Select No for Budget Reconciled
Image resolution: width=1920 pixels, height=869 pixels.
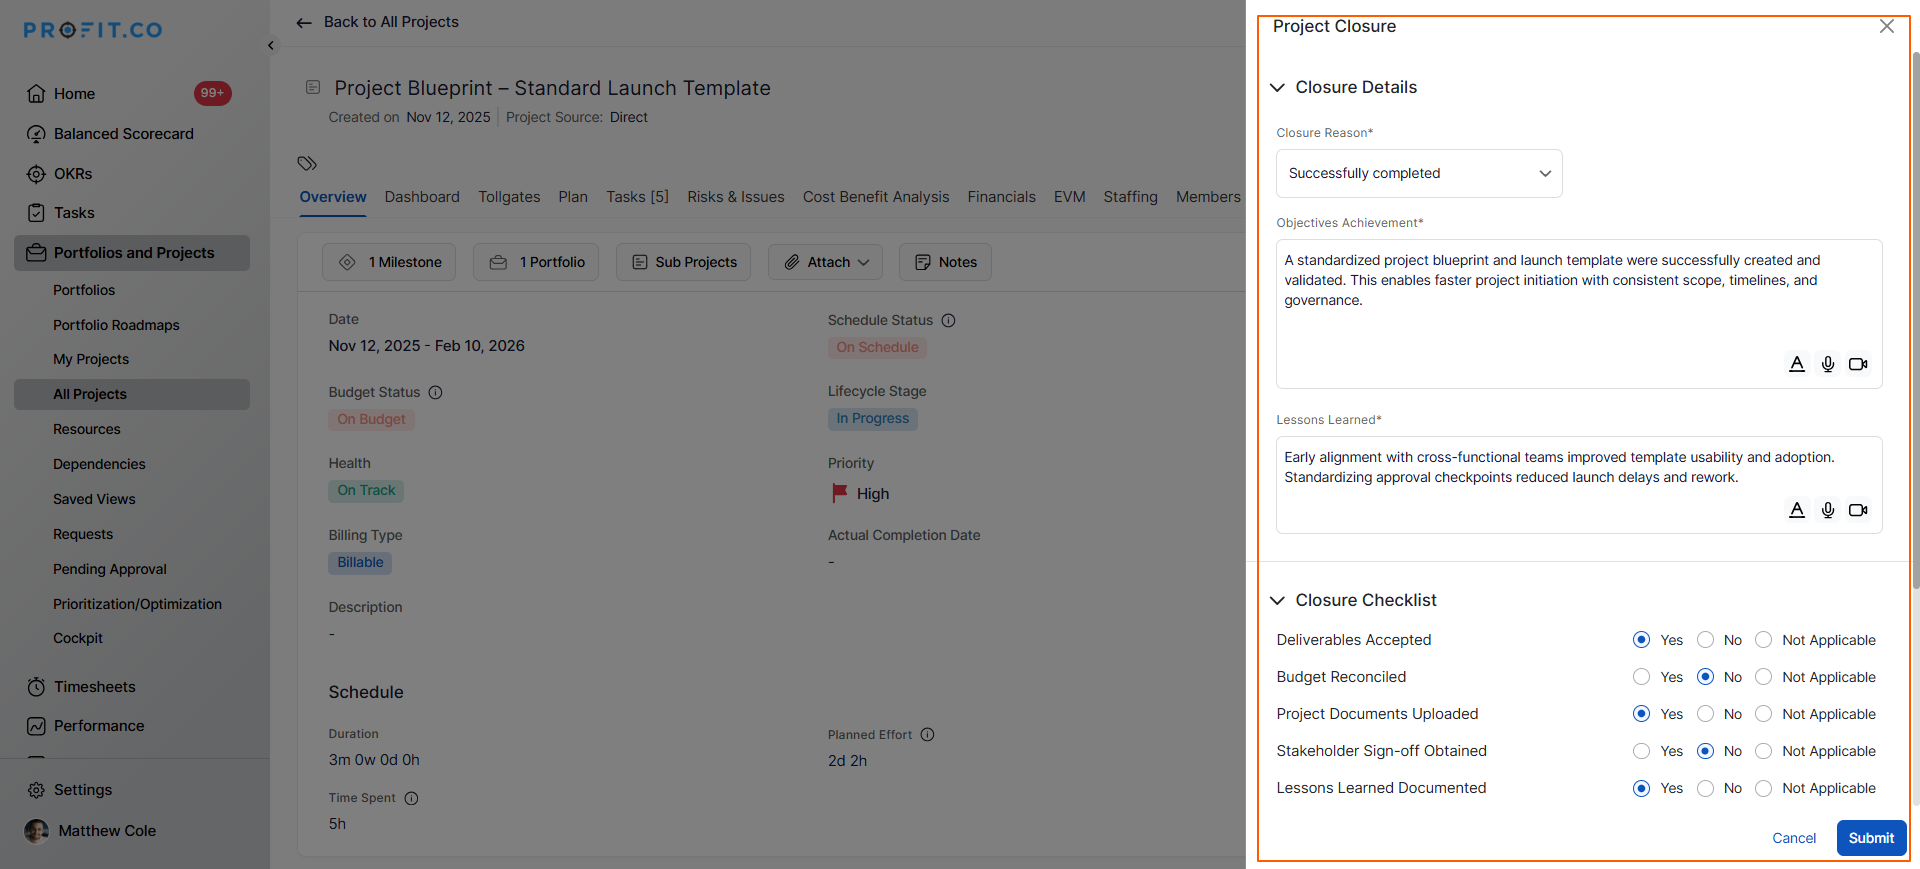[1706, 677]
